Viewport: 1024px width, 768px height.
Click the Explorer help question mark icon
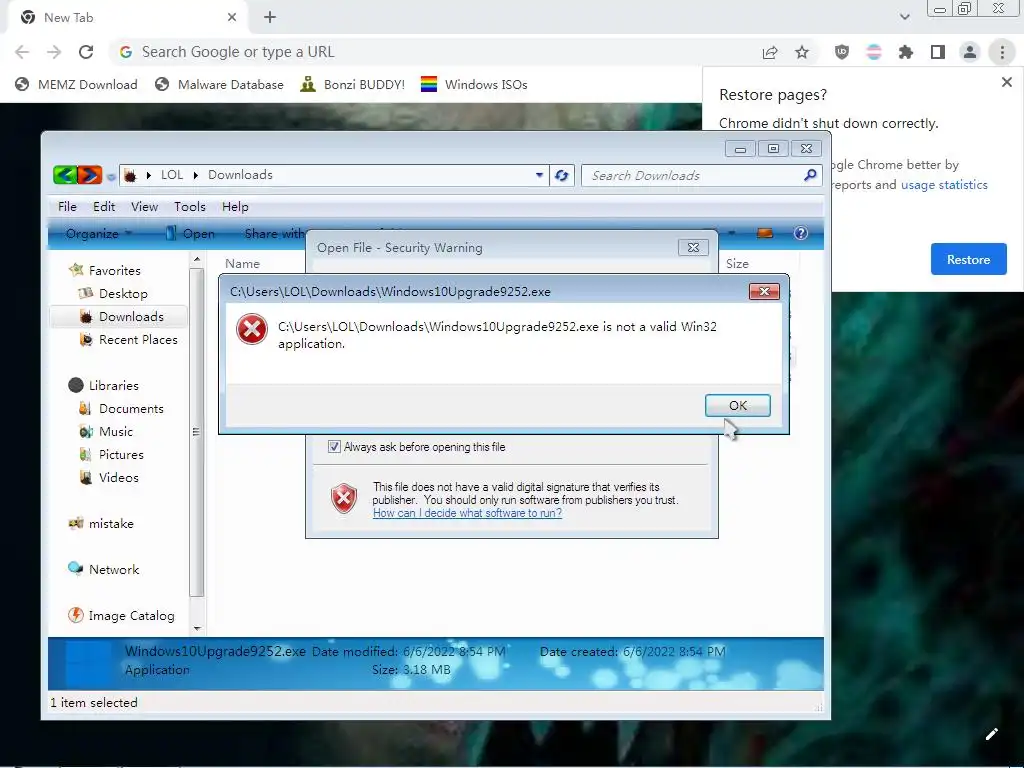click(801, 233)
